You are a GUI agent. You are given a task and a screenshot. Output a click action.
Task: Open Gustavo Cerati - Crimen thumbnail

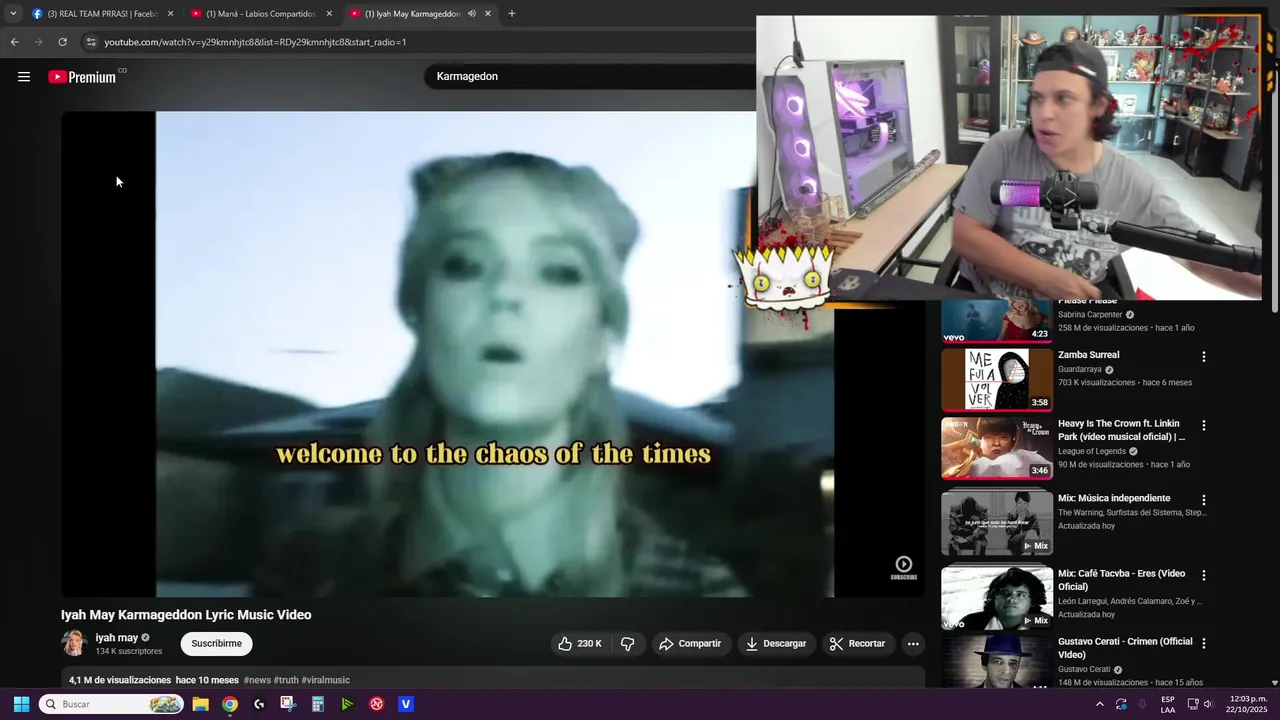(x=997, y=662)
